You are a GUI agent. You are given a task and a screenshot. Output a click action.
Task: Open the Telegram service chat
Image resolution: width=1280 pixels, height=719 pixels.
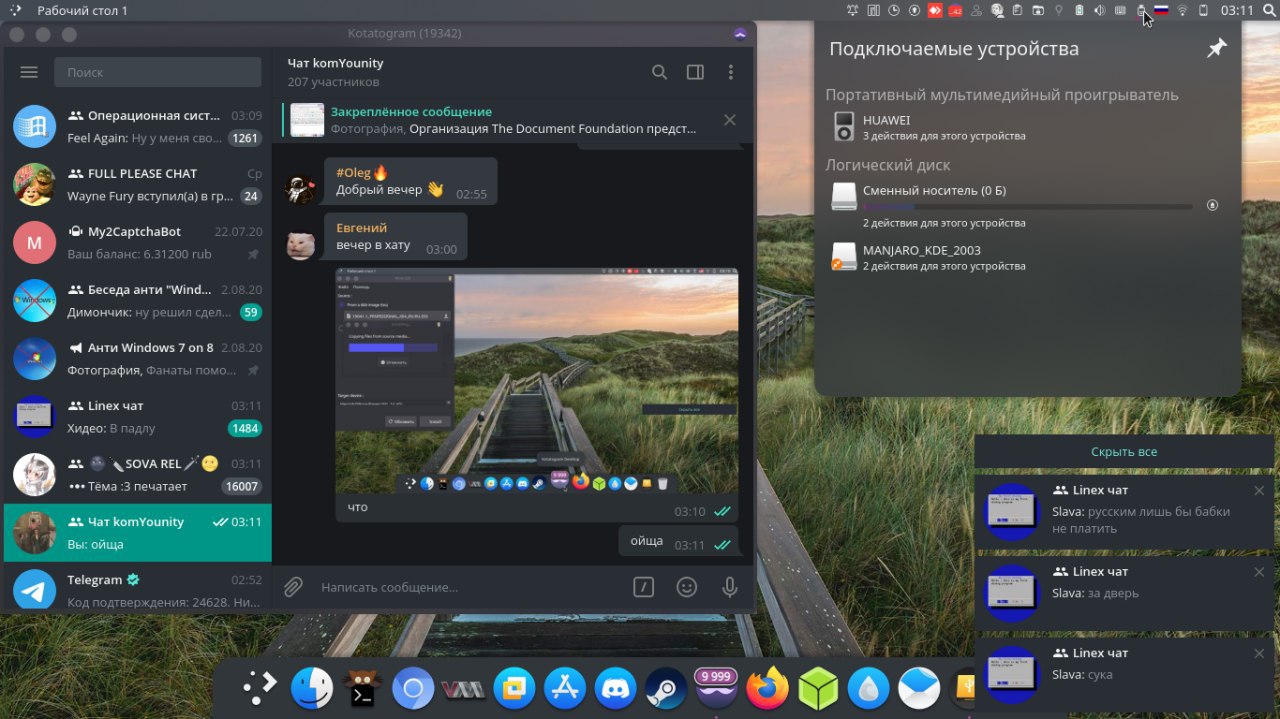pos(138,590)
